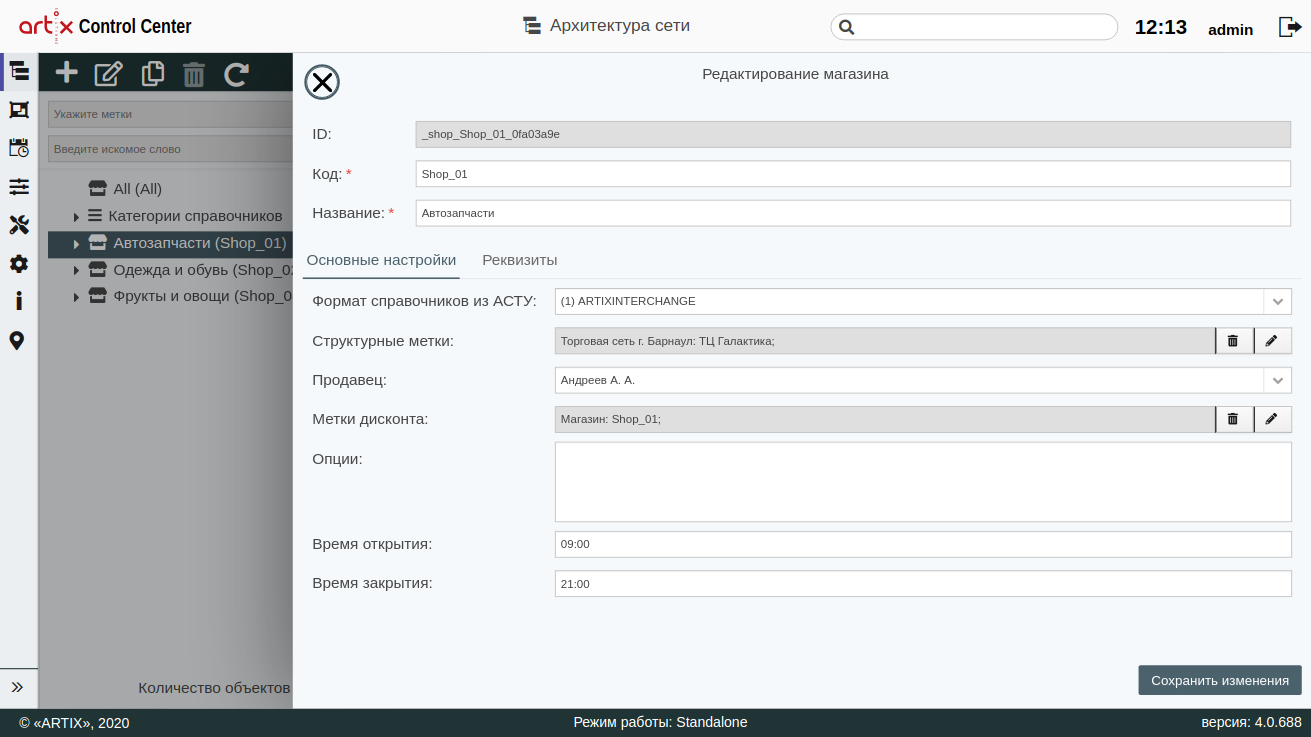Click the Время открытия field
This screenshot has height=737, width=1311.
[923, 544]
